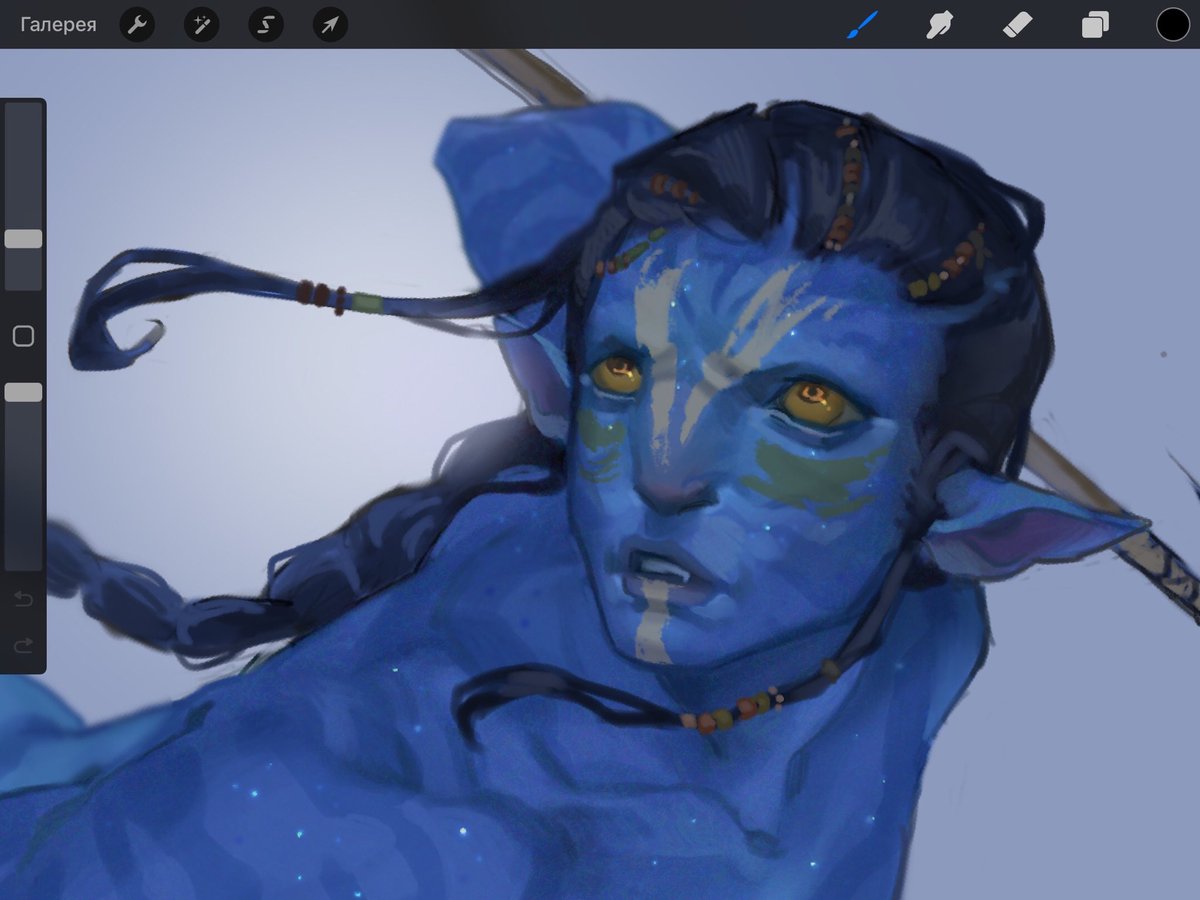
Task: Click the brush opacity slider handle
Action: [x=23, y=392]
